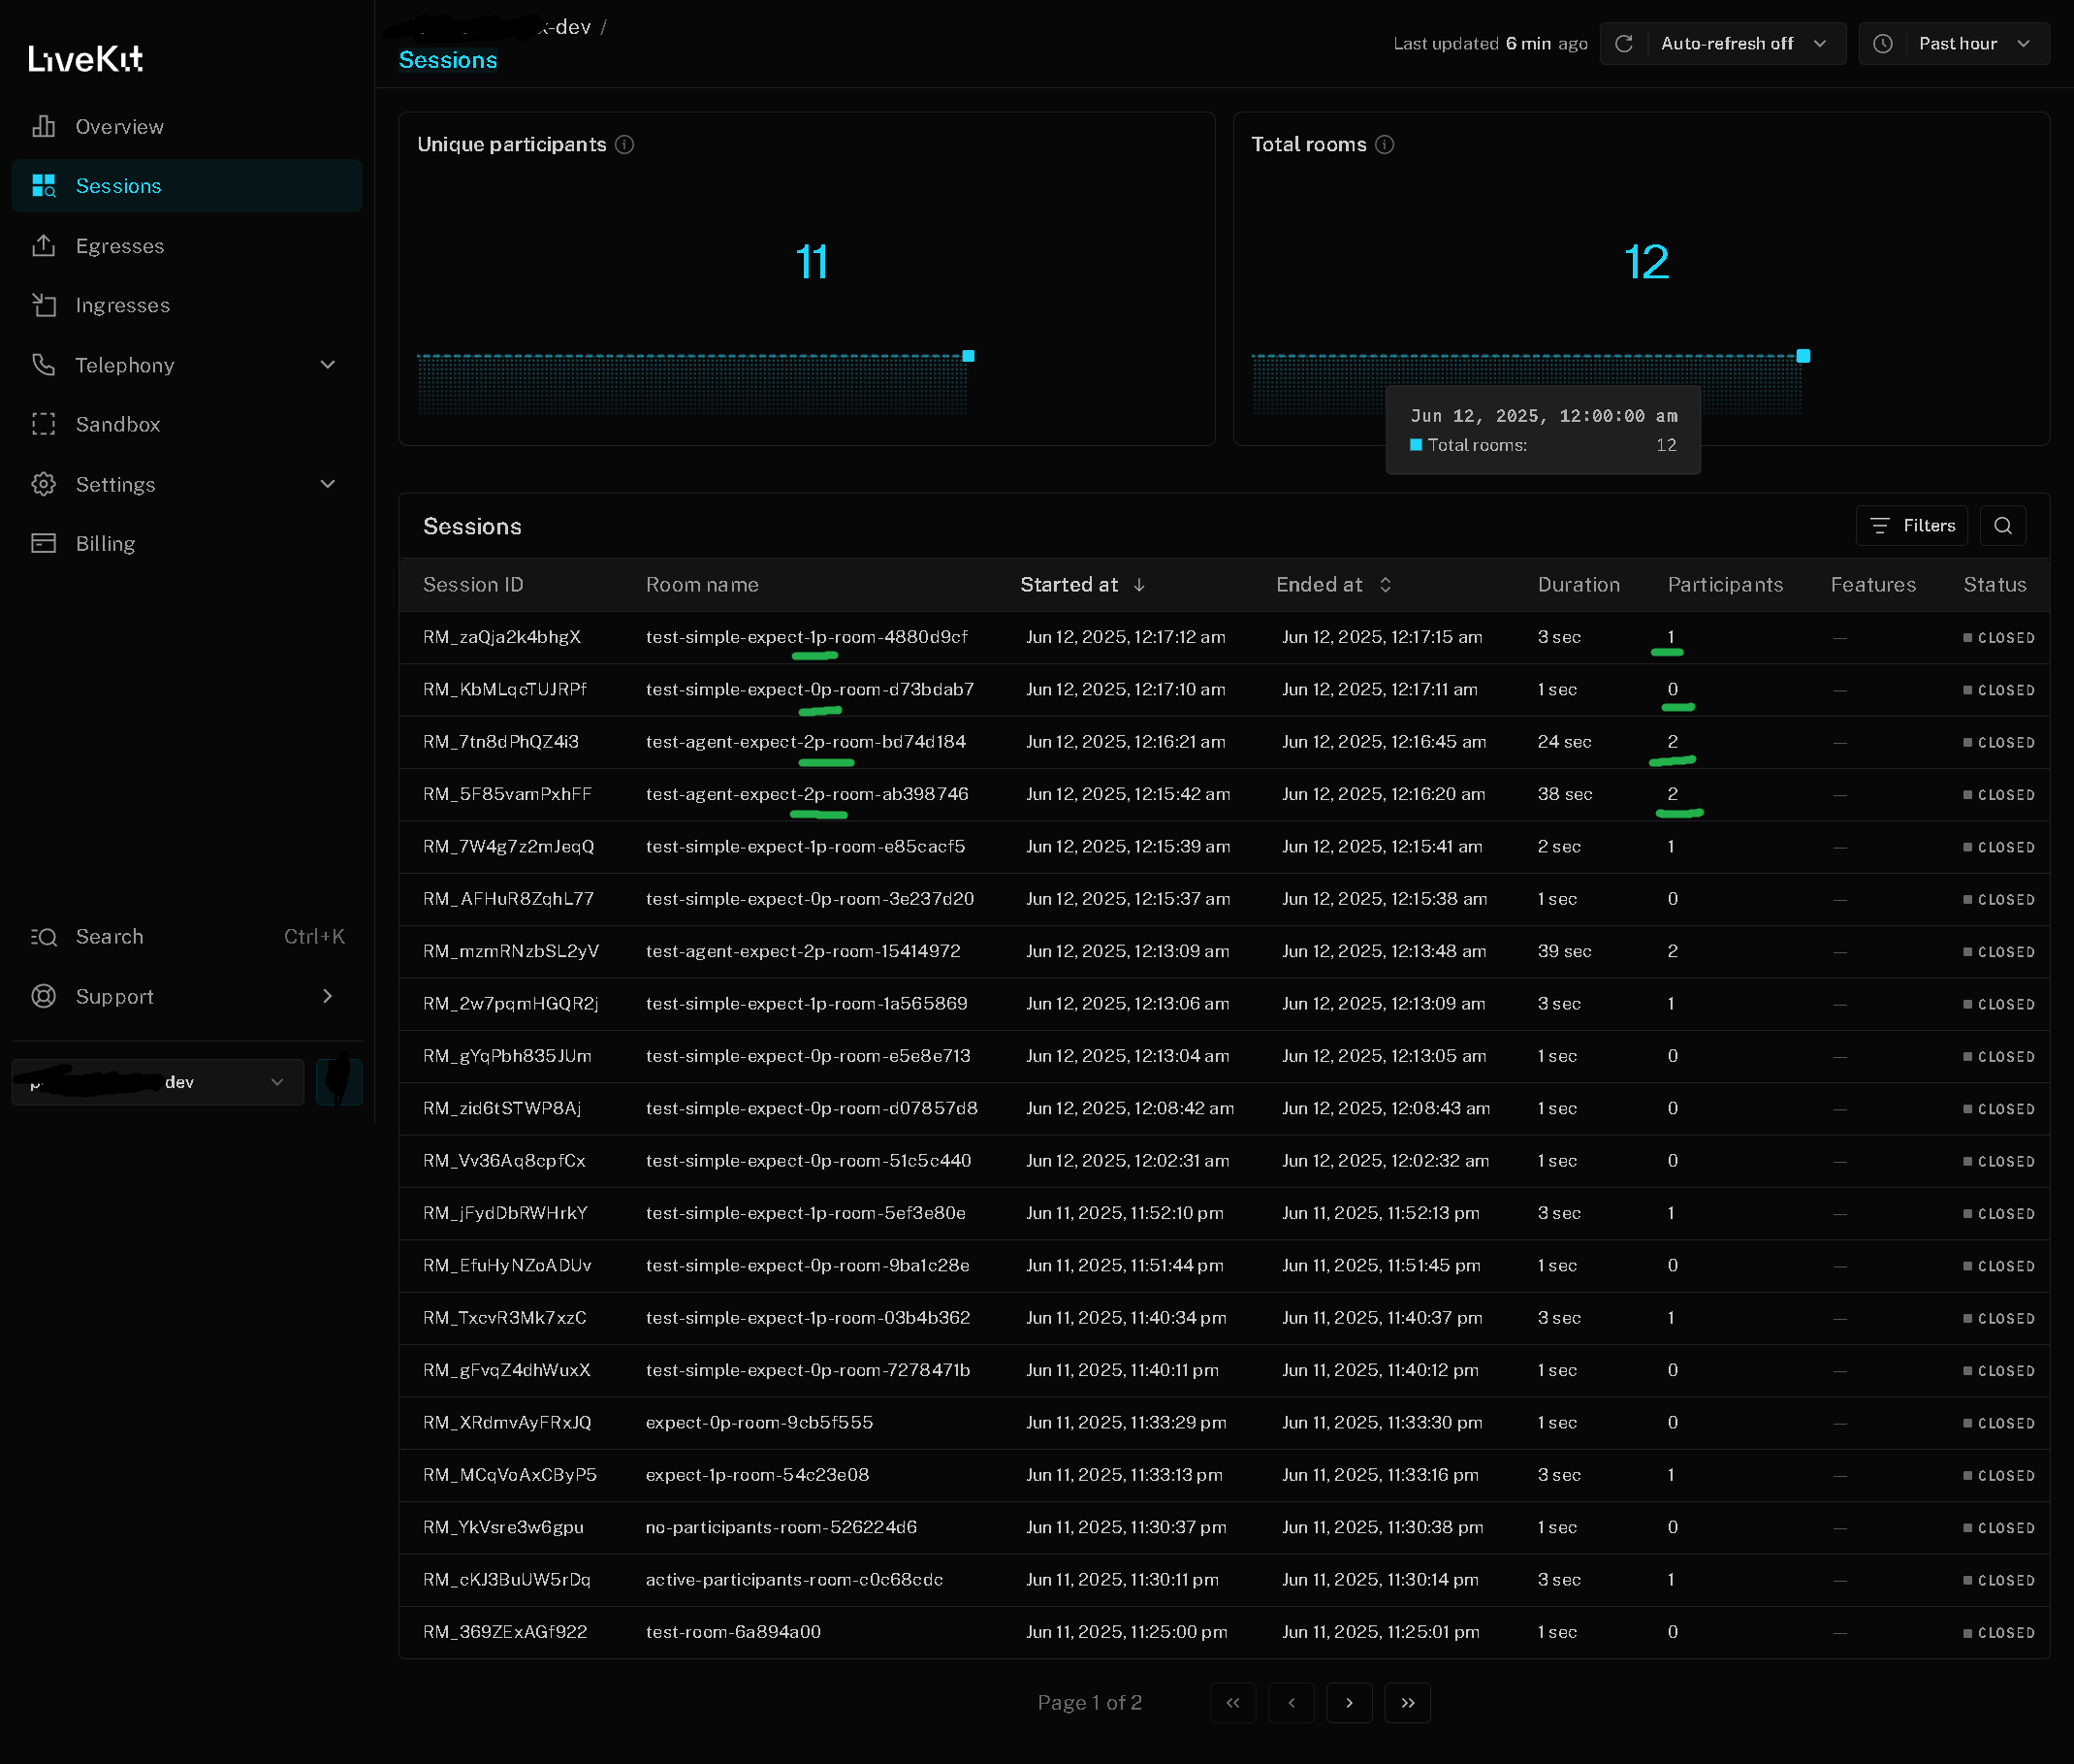Click room name test-agent-expect-2p-room-bd74d184

806,742
